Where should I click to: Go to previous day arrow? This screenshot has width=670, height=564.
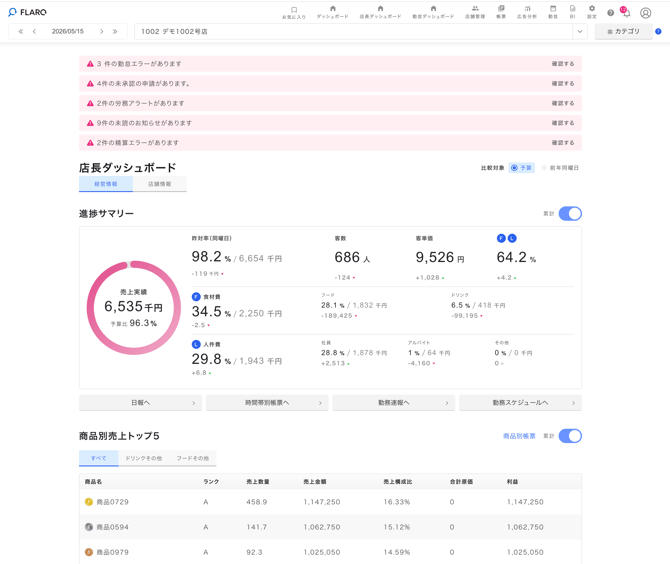[34, 31]
